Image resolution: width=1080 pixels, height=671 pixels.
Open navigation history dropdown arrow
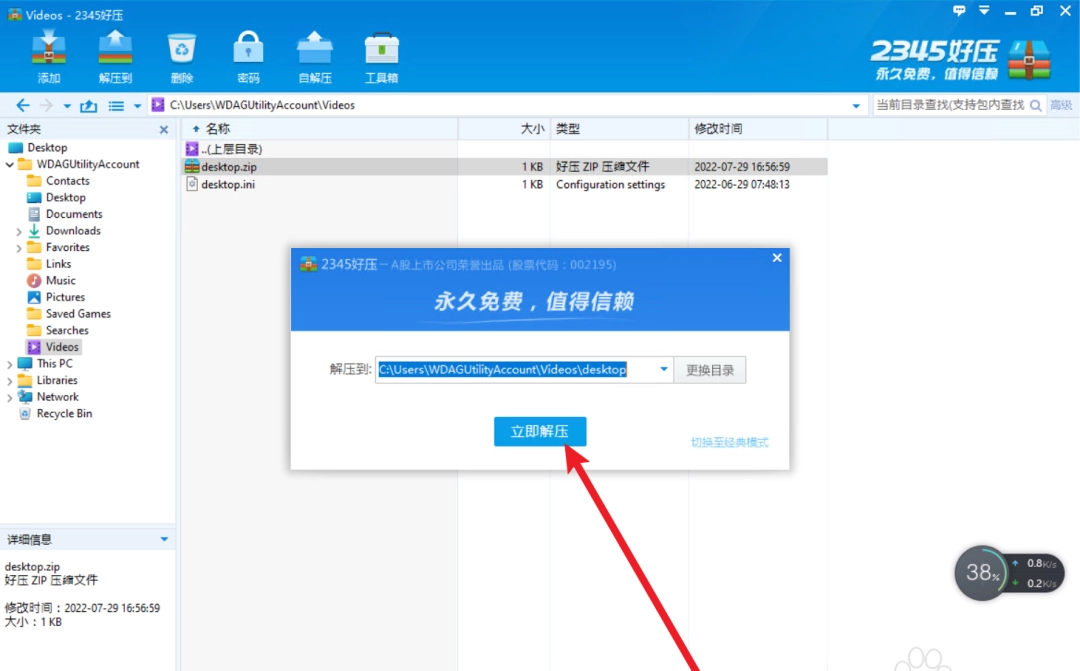67,106
